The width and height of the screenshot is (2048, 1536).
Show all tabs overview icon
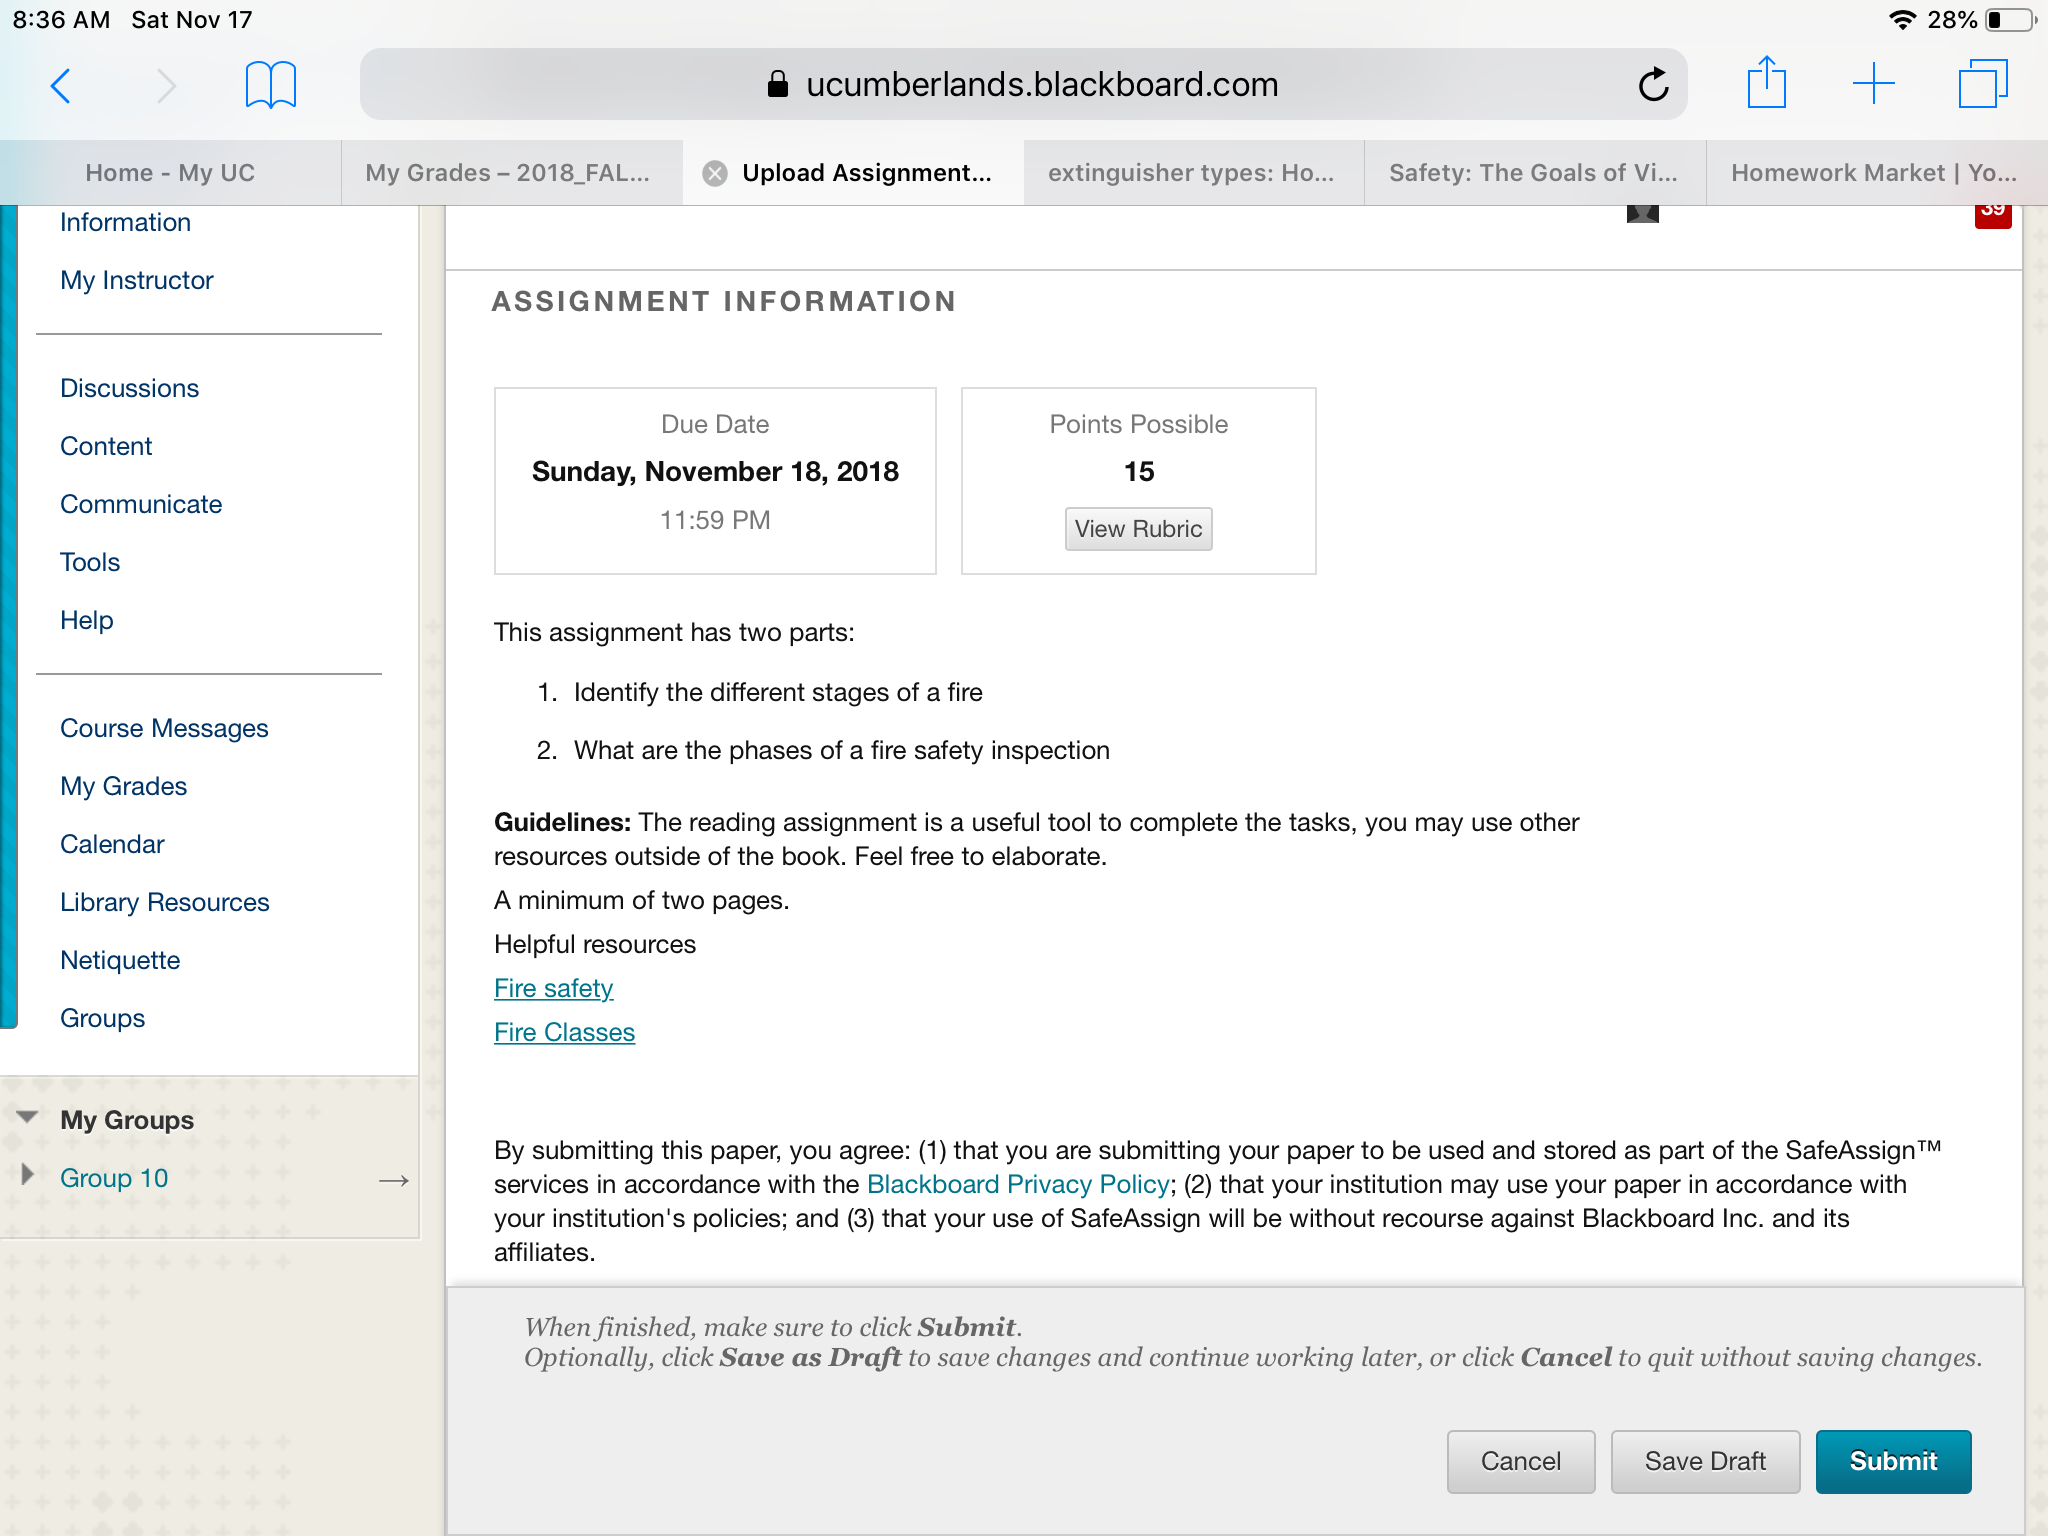click(x=1983, y=83)
